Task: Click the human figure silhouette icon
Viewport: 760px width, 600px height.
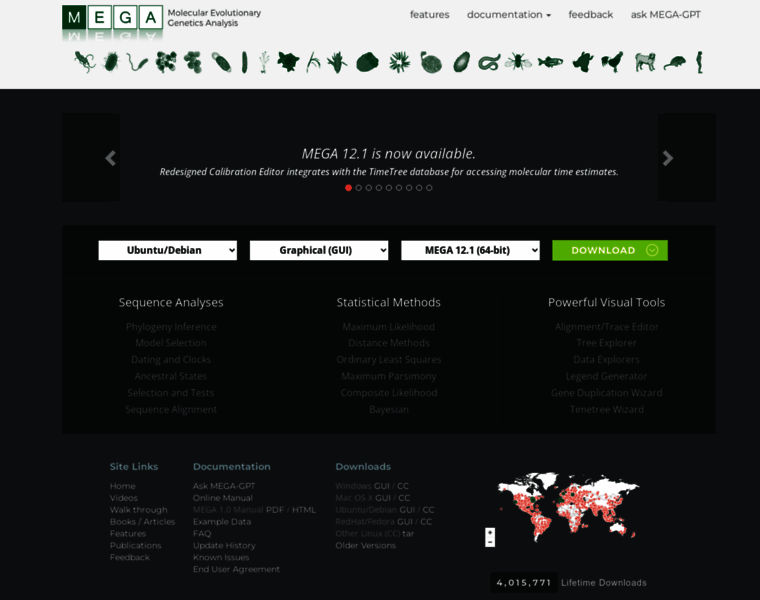Action: click(x=699, y=62)
